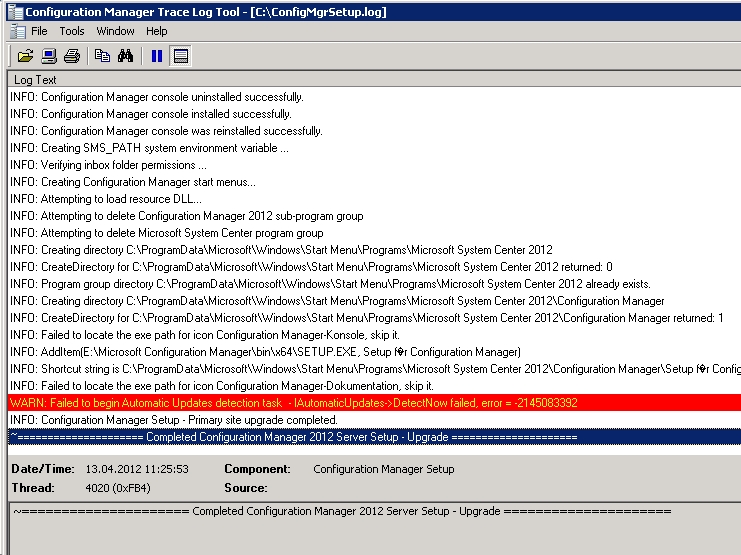Viewport: 741px width, 555px height.
Task: Open the Help menu
Action: point(157,31)
